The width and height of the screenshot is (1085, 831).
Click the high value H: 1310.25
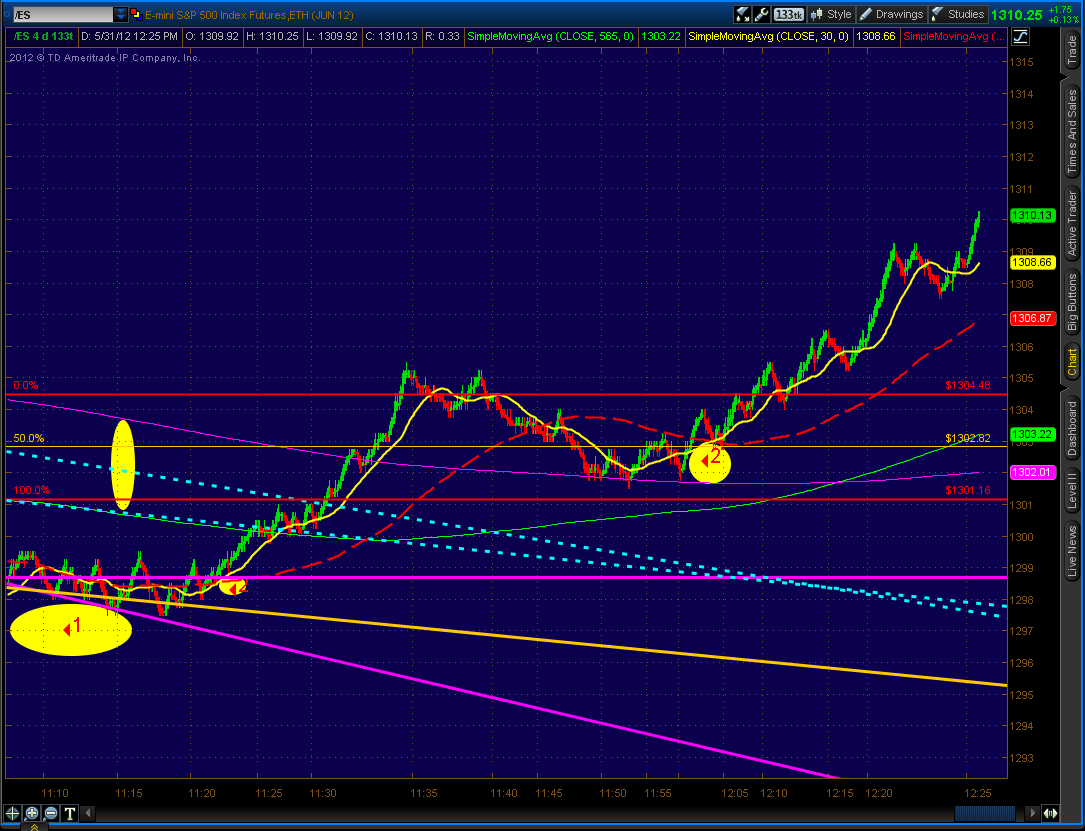pyautogui.click(x=272, y=36)
